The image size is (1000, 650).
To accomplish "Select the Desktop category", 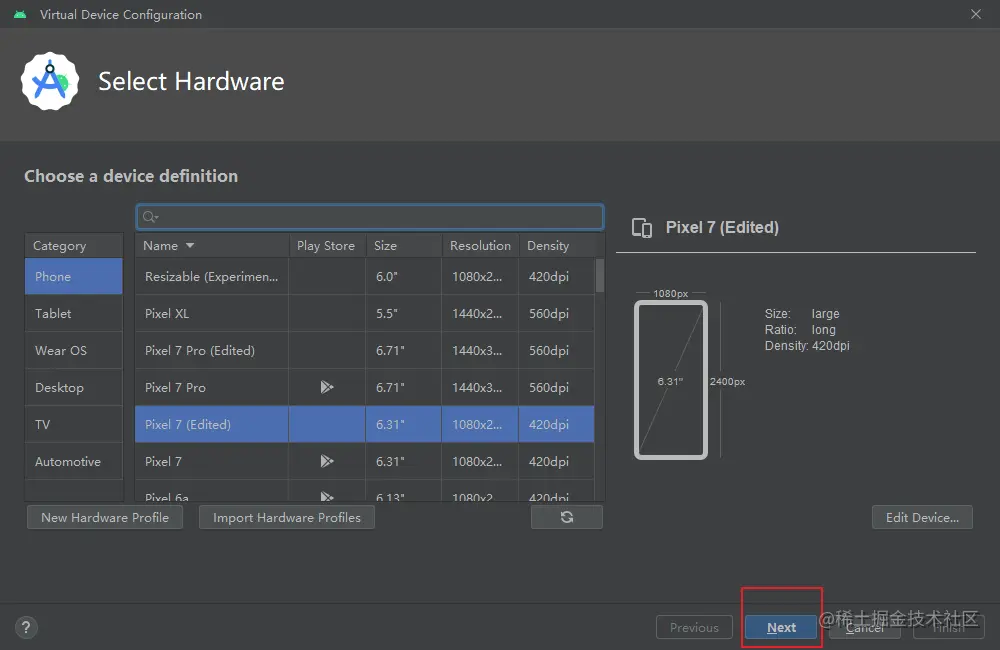I will pos(73,387).
